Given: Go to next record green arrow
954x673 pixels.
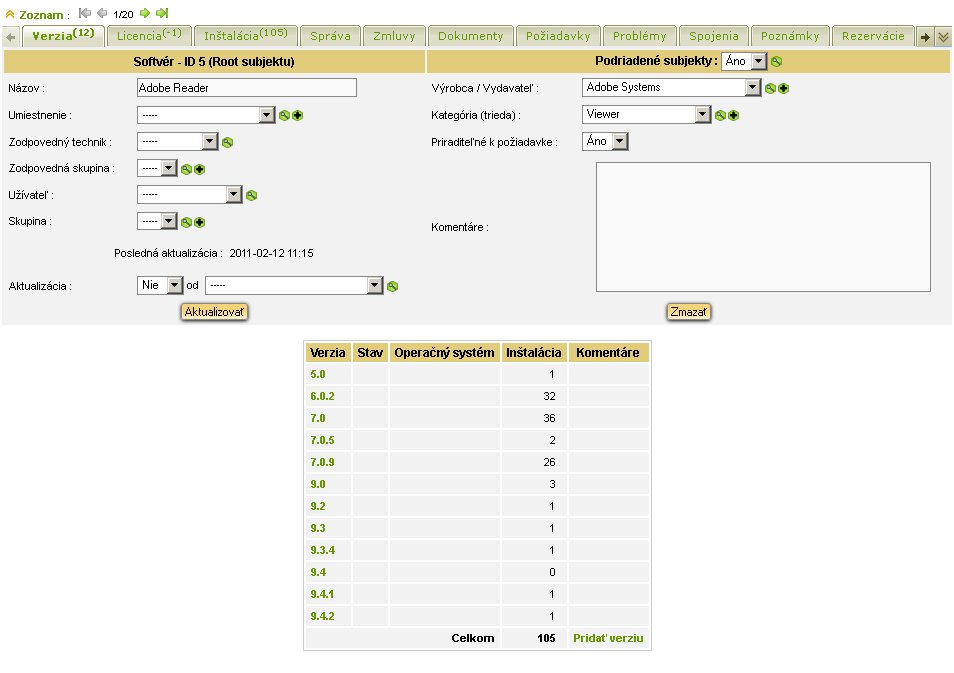Looking at the screenshot, I should [145, 13].
